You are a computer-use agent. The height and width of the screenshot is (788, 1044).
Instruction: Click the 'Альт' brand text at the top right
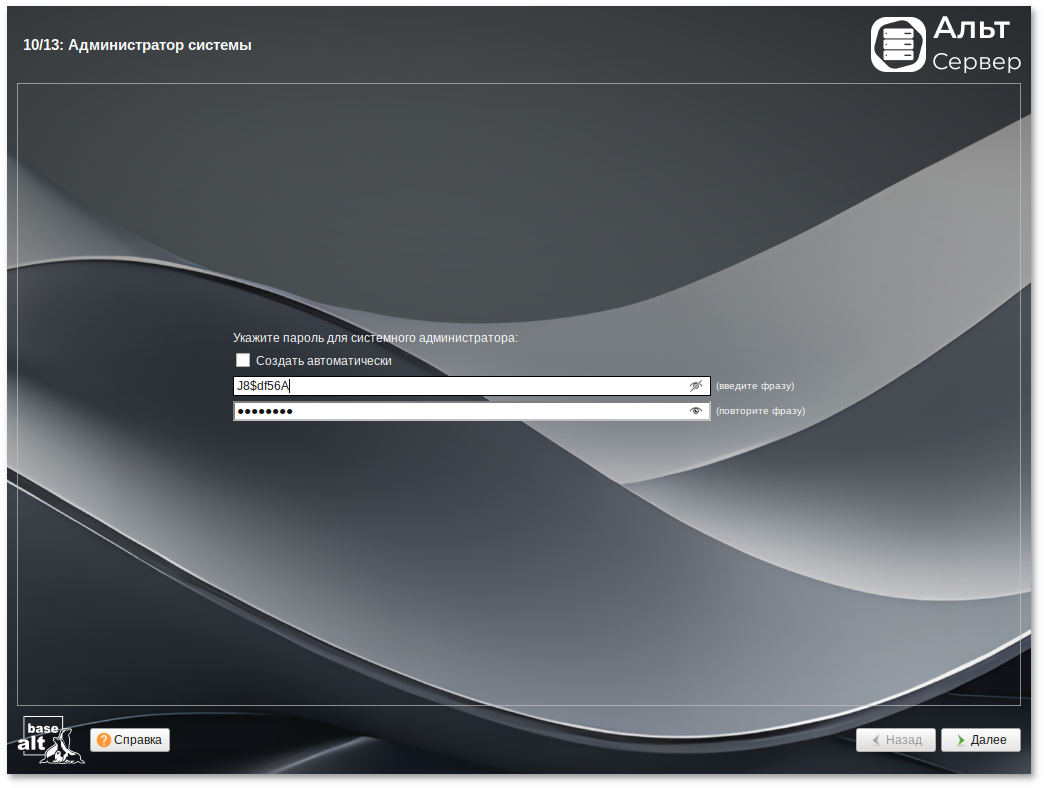click(x=972, y=29)
